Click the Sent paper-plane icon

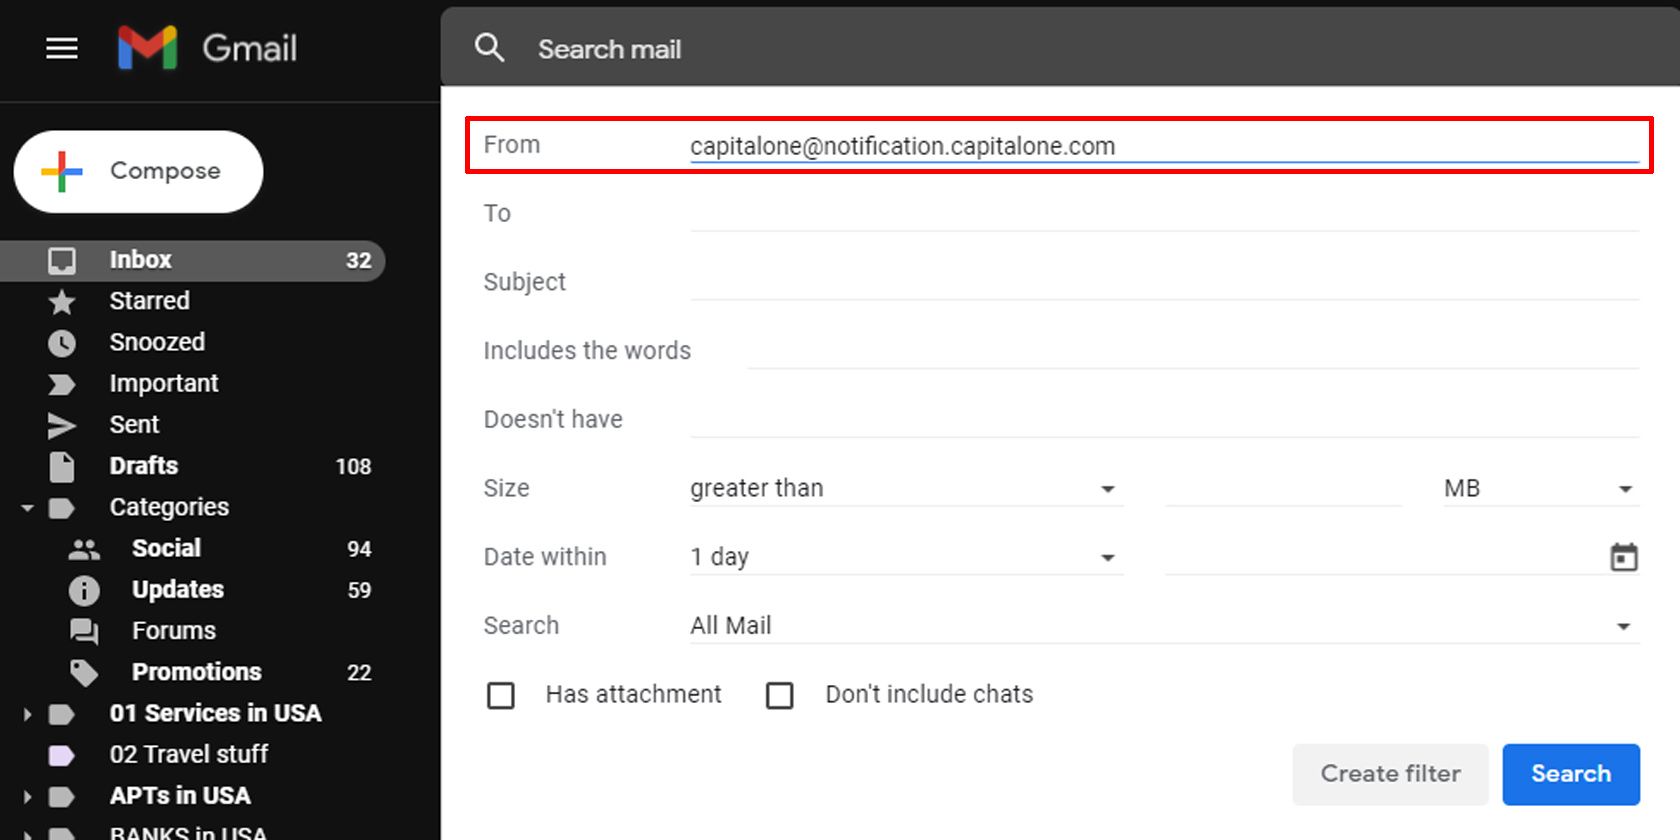coord(62,425)
